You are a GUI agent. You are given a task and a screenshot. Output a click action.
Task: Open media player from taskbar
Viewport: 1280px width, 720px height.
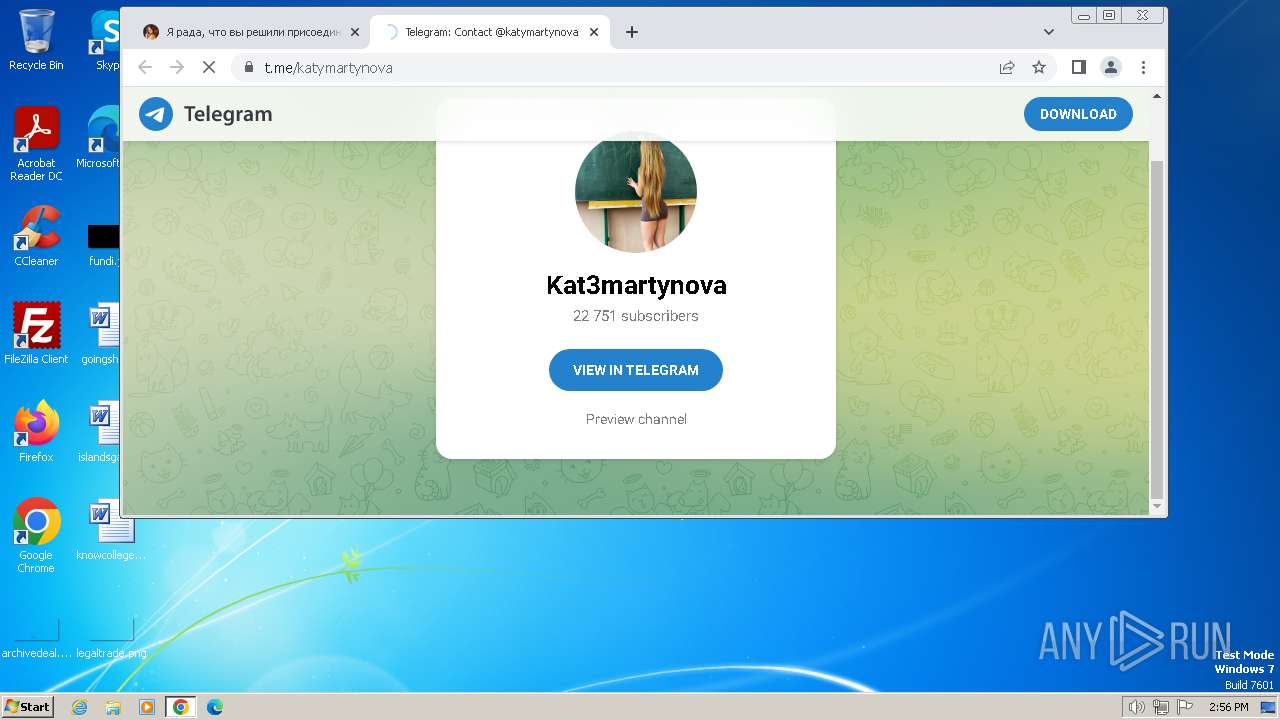click(147, 707)
